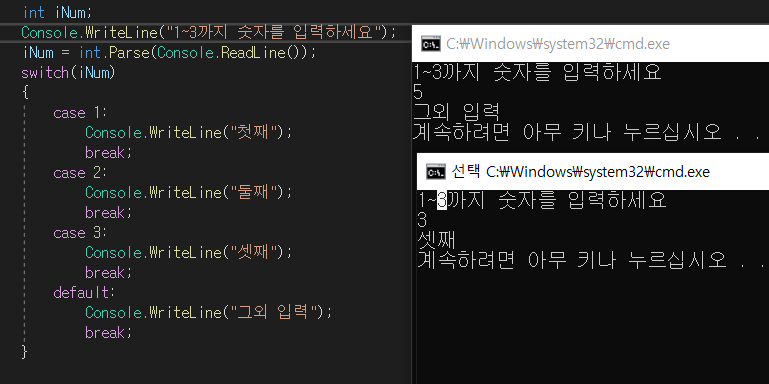Image resolution: width=769 pixels, height=384 pixels.
Task: Click the WriteLine("둘째") code line
Action: 188,193
